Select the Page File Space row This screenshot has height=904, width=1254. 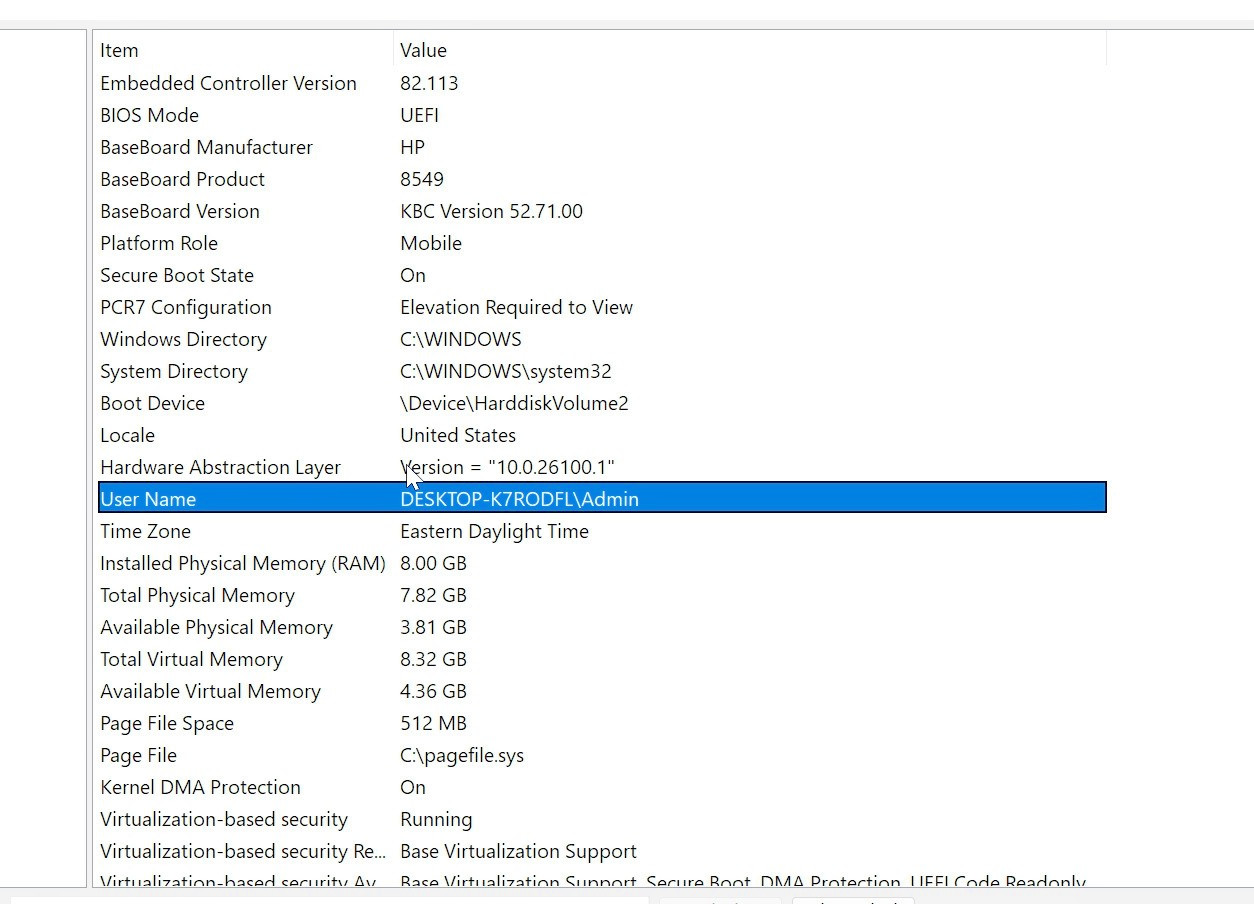click(x=602, y=723)
